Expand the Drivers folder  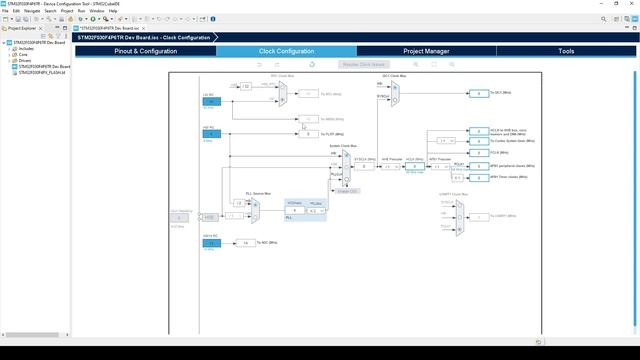pyautogui.click(x=9, y=60)
